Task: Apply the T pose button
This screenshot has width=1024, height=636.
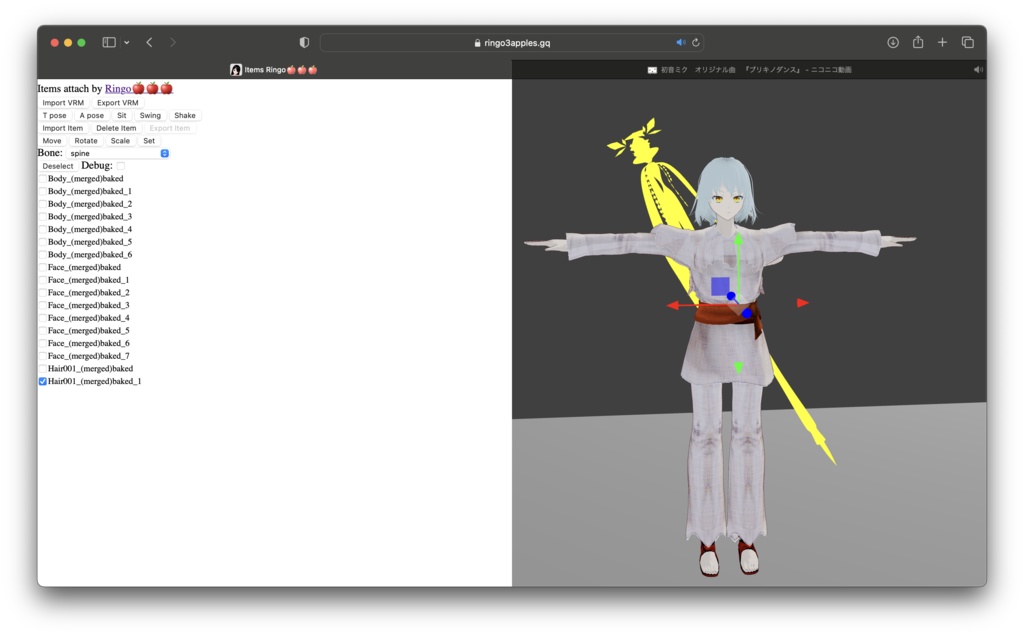Action: [x=54, y=115]
